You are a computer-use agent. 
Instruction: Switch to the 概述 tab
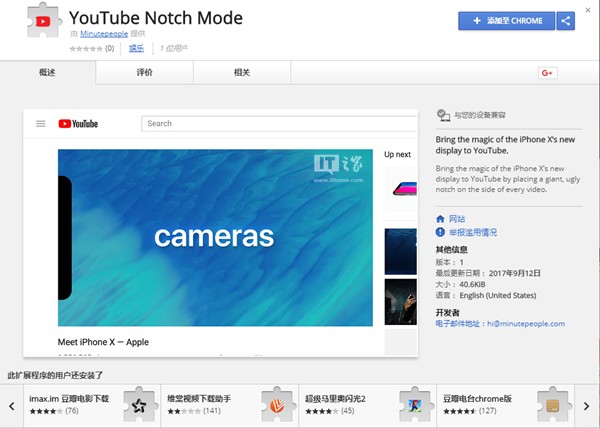tap(47, 72)
